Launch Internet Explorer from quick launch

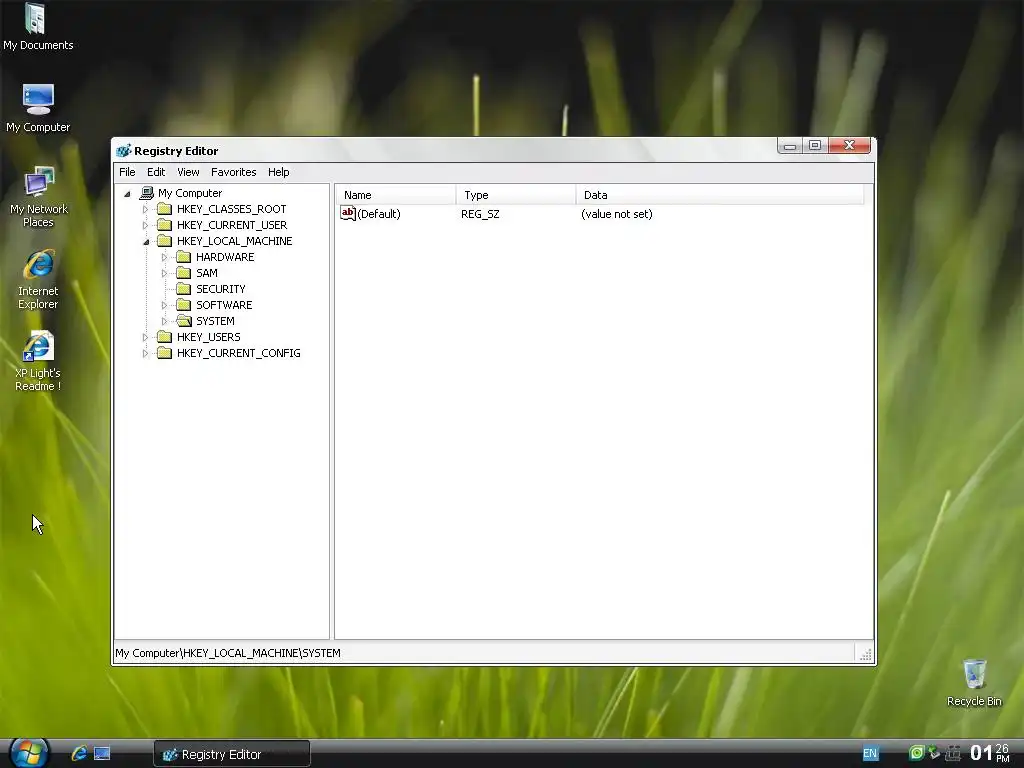click(79, 754)
